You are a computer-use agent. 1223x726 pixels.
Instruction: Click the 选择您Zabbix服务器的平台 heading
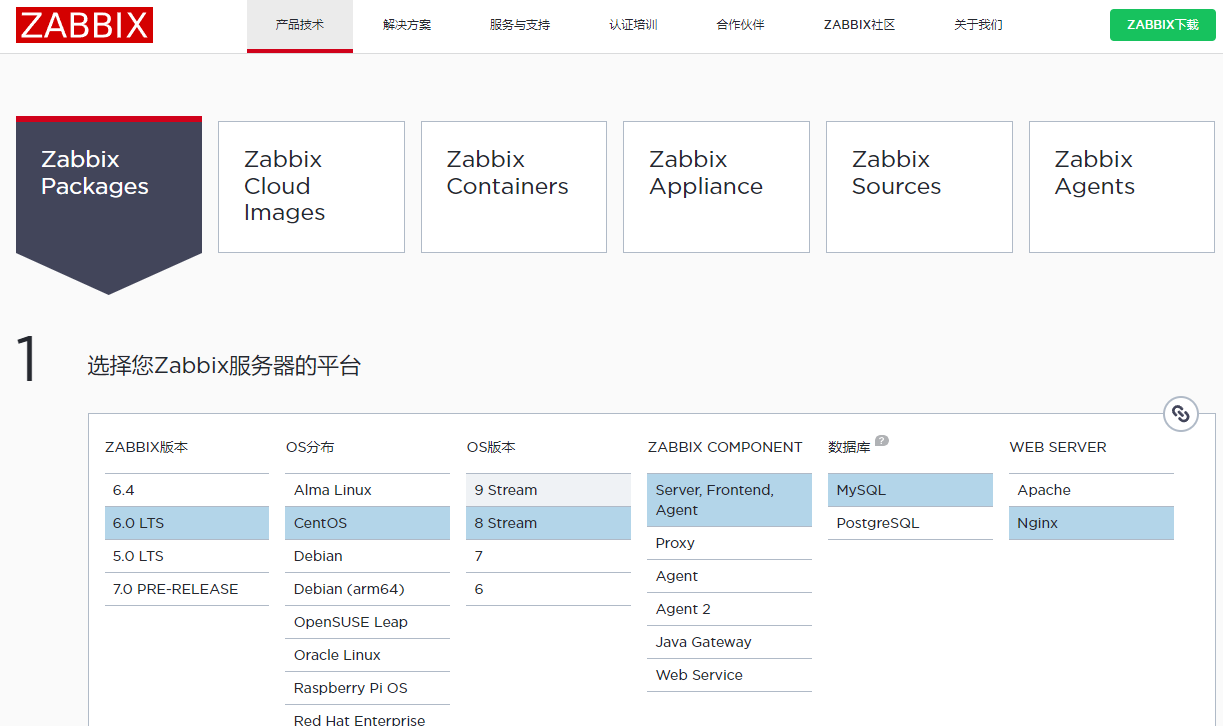pos(224,366)
